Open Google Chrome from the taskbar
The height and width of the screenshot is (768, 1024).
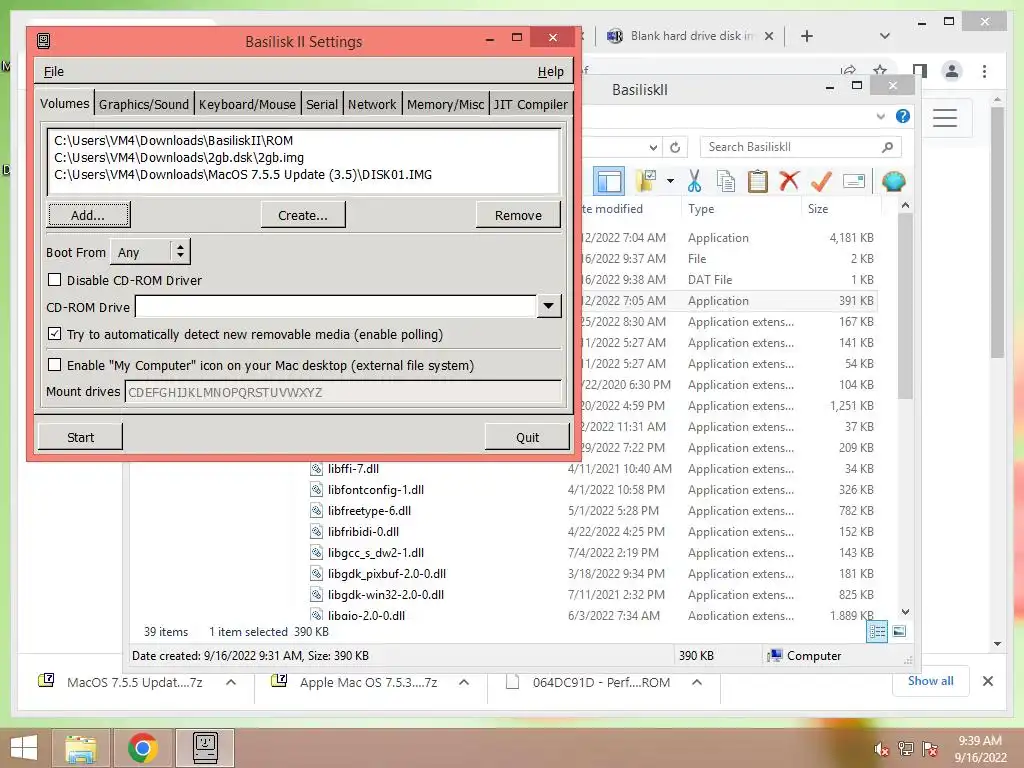142,748
